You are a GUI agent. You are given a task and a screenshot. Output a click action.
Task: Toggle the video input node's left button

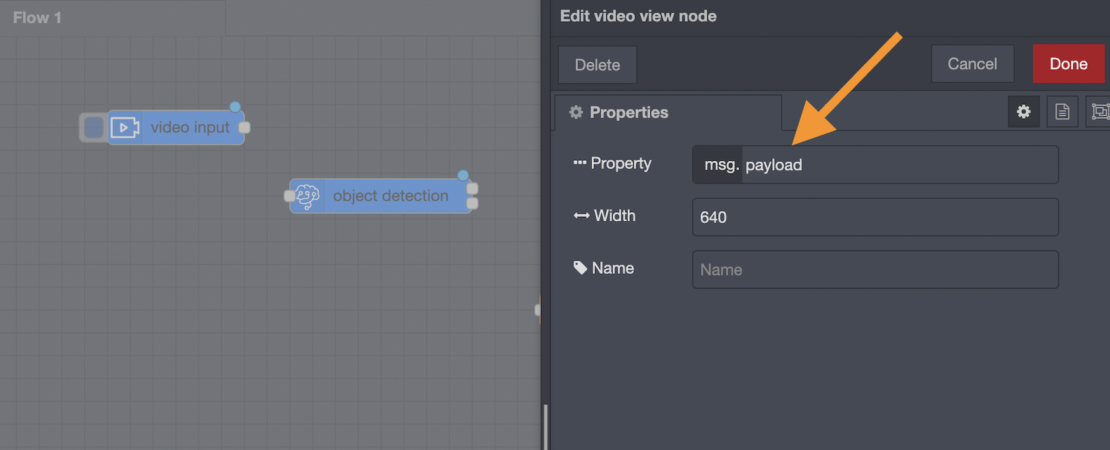[93, 128]
